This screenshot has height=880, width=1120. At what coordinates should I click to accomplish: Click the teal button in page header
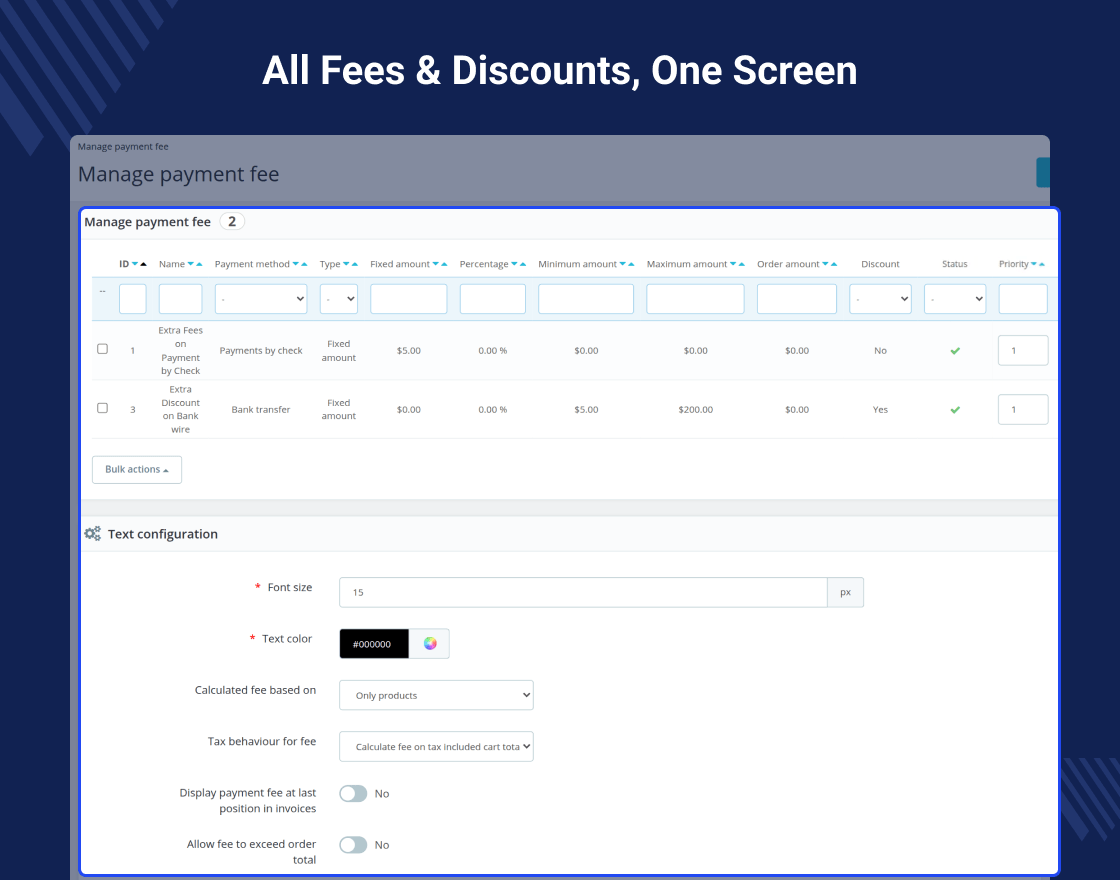[x=1043, y=173]
